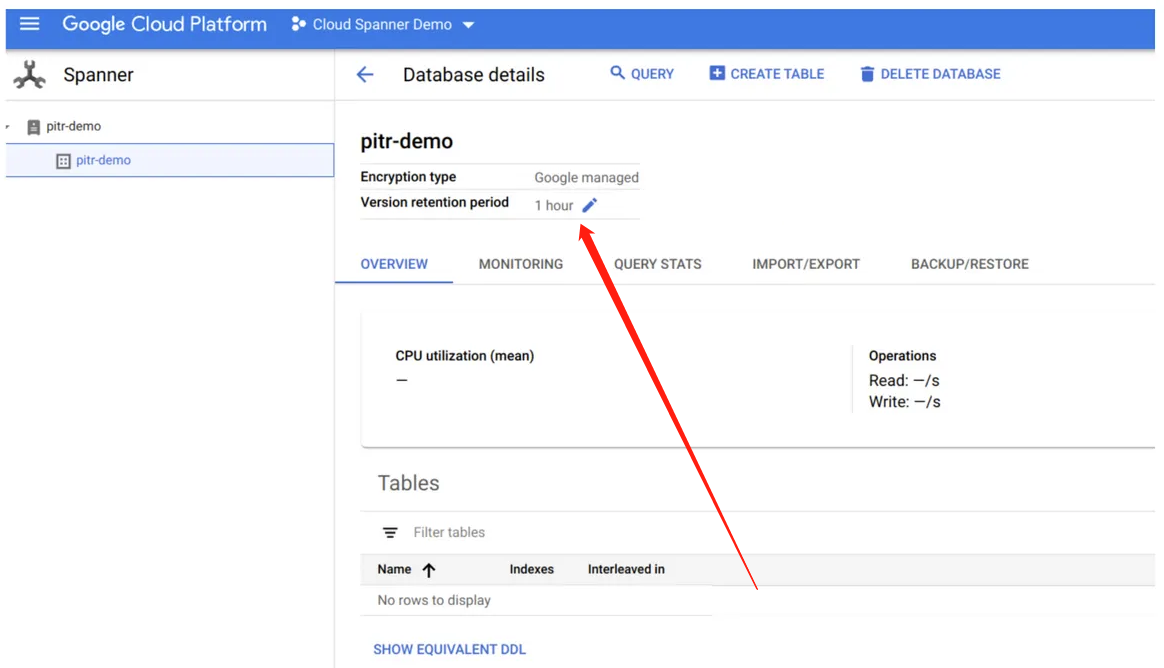
Task: Click the 'Database details' page title
Action: [x=474, y=75]
